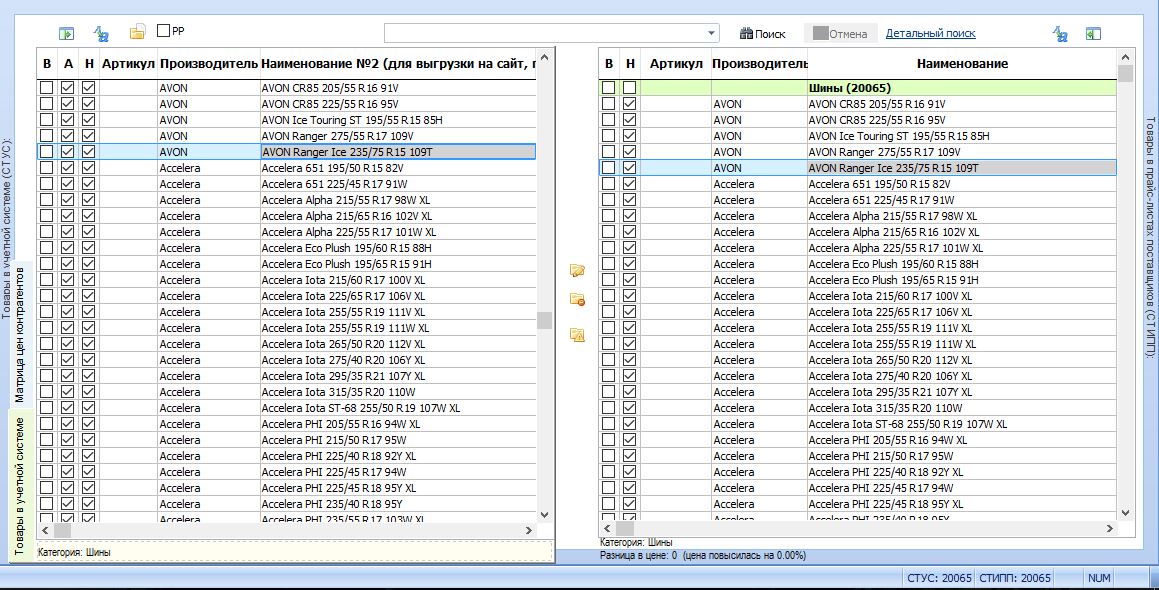This screenshot has width=1159, height=590.
Task: Click the folder with pencil icon between tables
Action: click(x=577, y=271)
